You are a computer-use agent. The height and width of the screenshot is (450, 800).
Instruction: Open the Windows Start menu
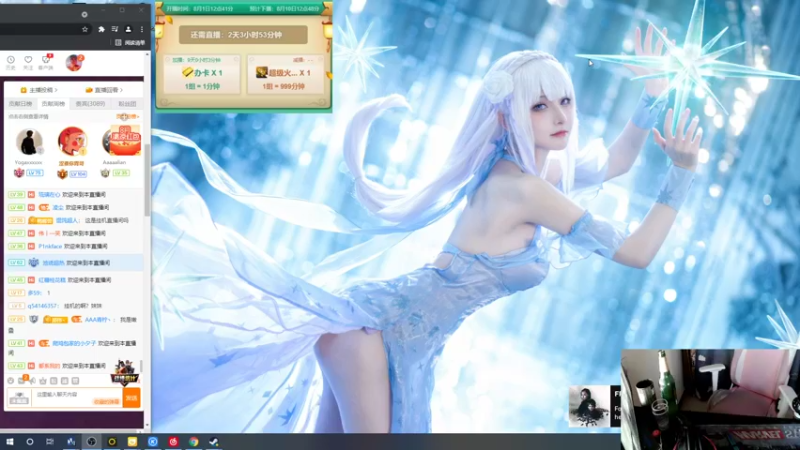click(x=10, y=442)
